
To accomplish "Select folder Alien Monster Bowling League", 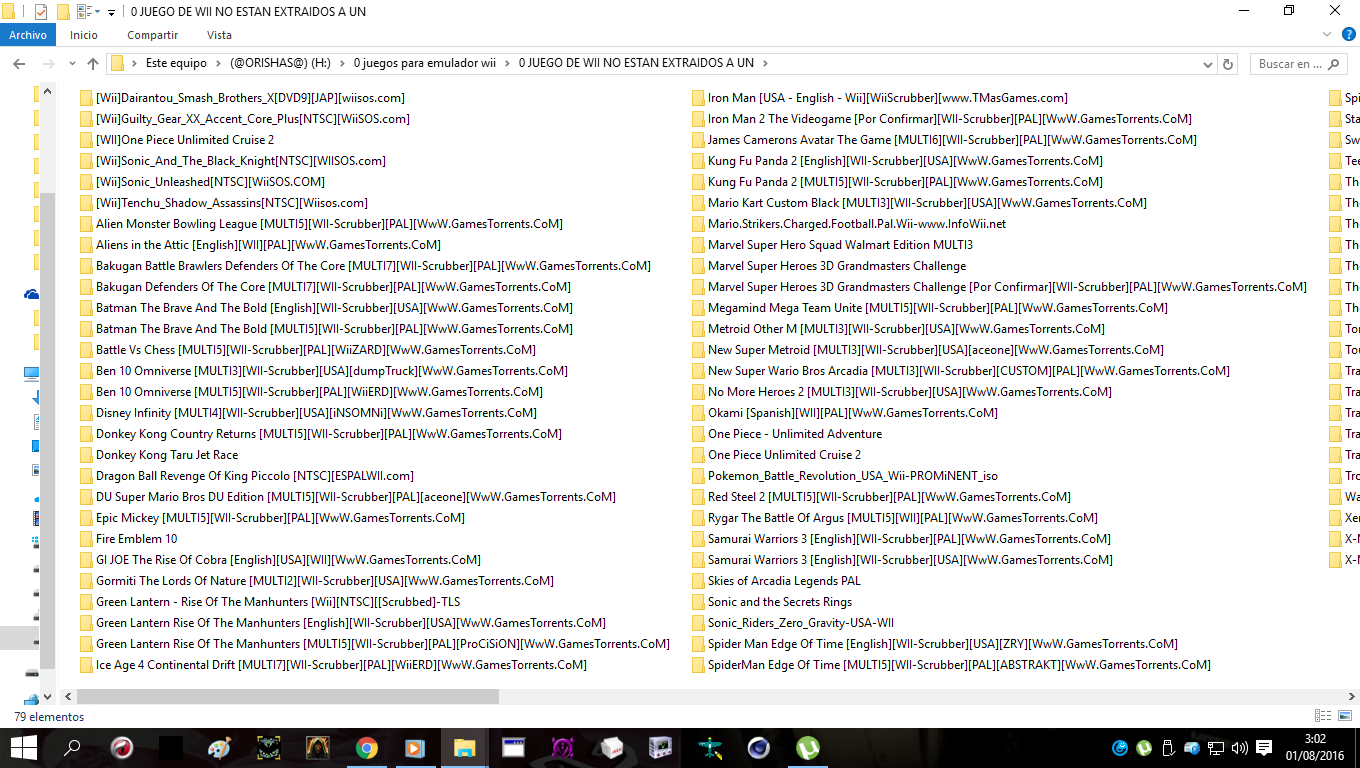I will click(x=321, y=224).
